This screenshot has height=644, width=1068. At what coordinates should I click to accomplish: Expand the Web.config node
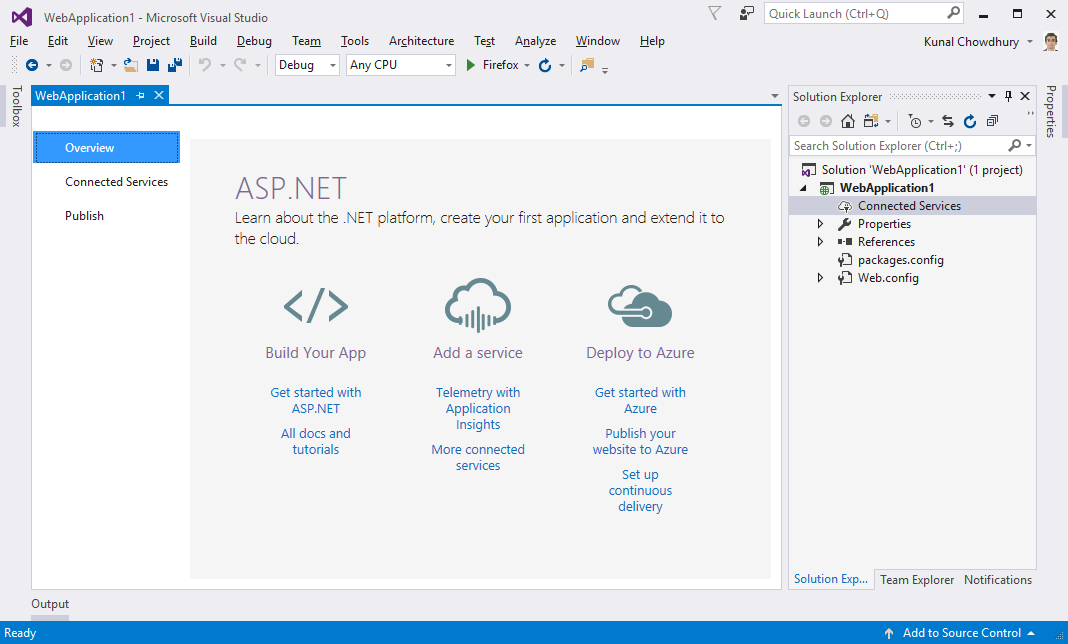pyautogui.click(x=821, y=278)
